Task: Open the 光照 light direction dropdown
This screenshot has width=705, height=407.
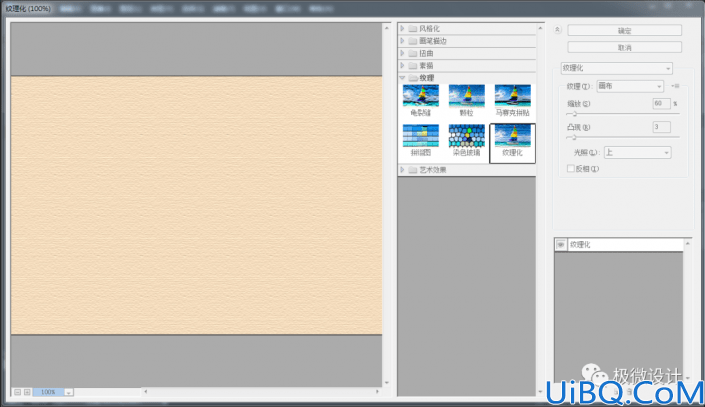Action: [x=638, y=152]
